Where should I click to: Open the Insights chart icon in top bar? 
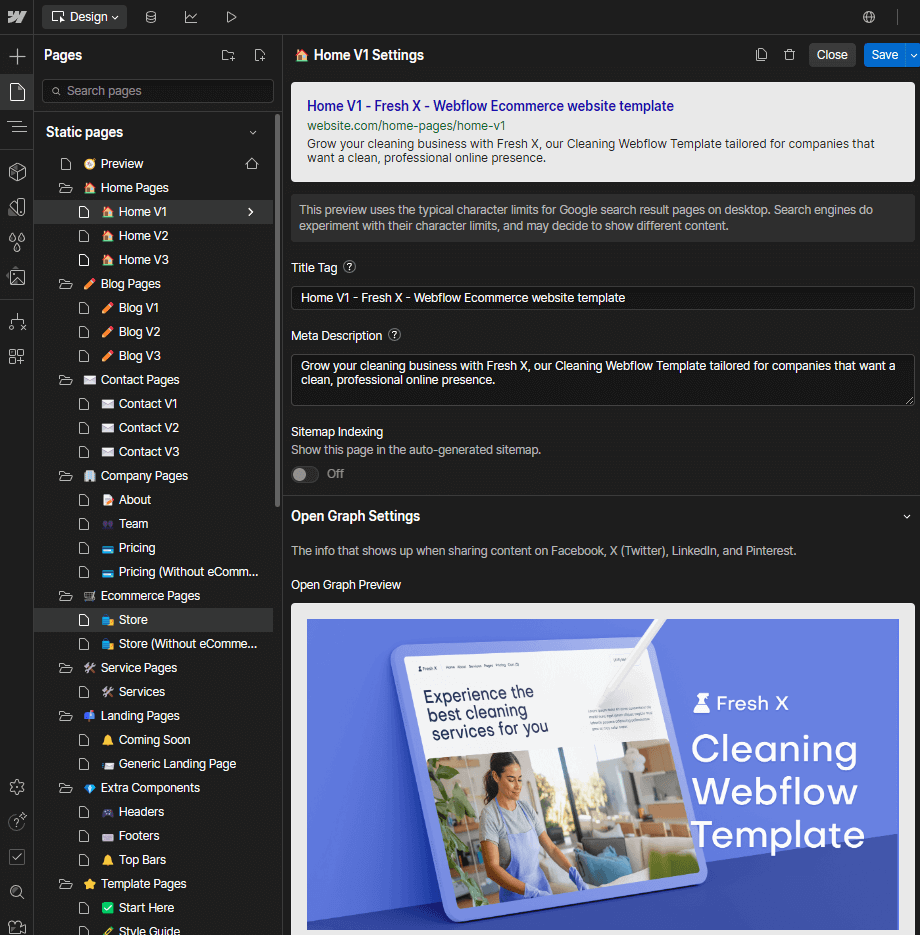tap(191, 17)
